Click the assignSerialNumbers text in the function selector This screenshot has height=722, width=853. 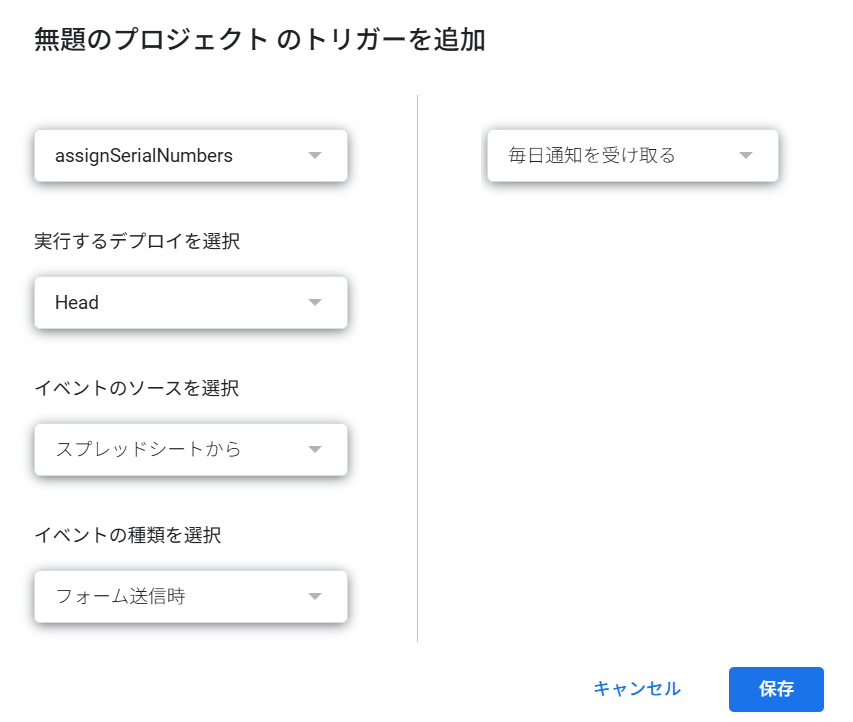coord(144,156)
